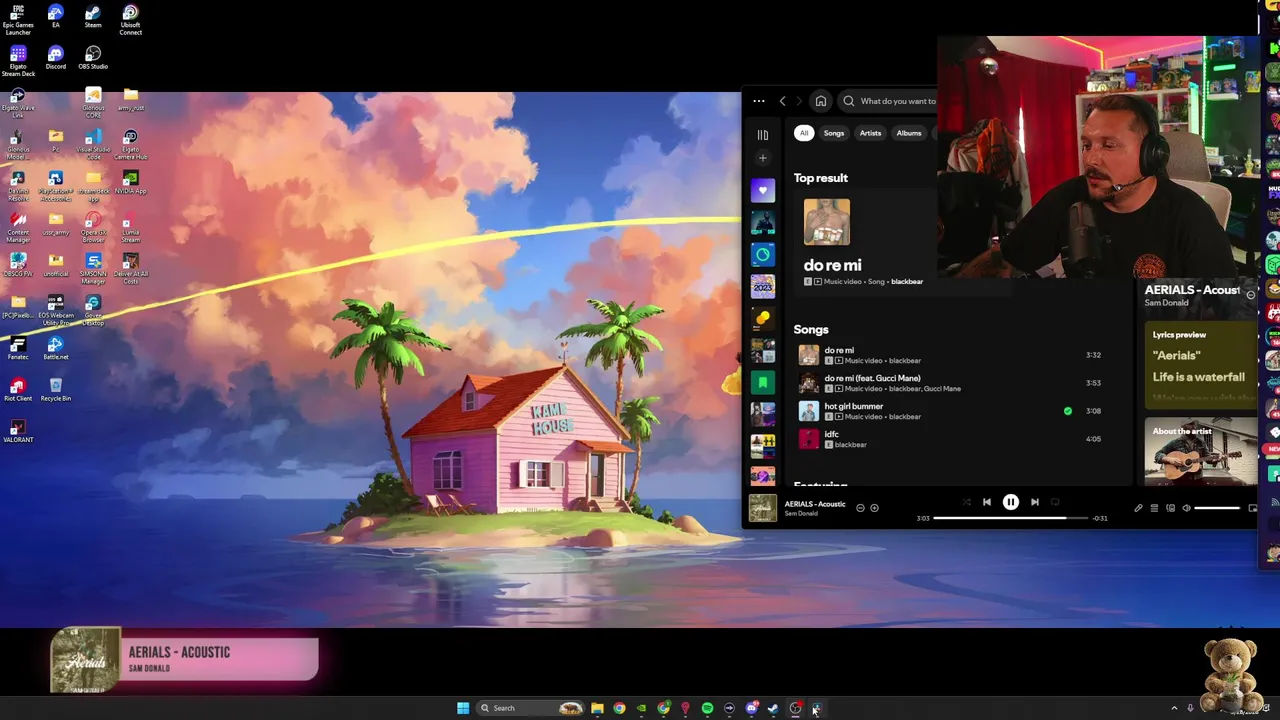Open the Spotify queue icon
Image resolution: width=1280 pixels, height=720 pixels.
point(1154,508)
